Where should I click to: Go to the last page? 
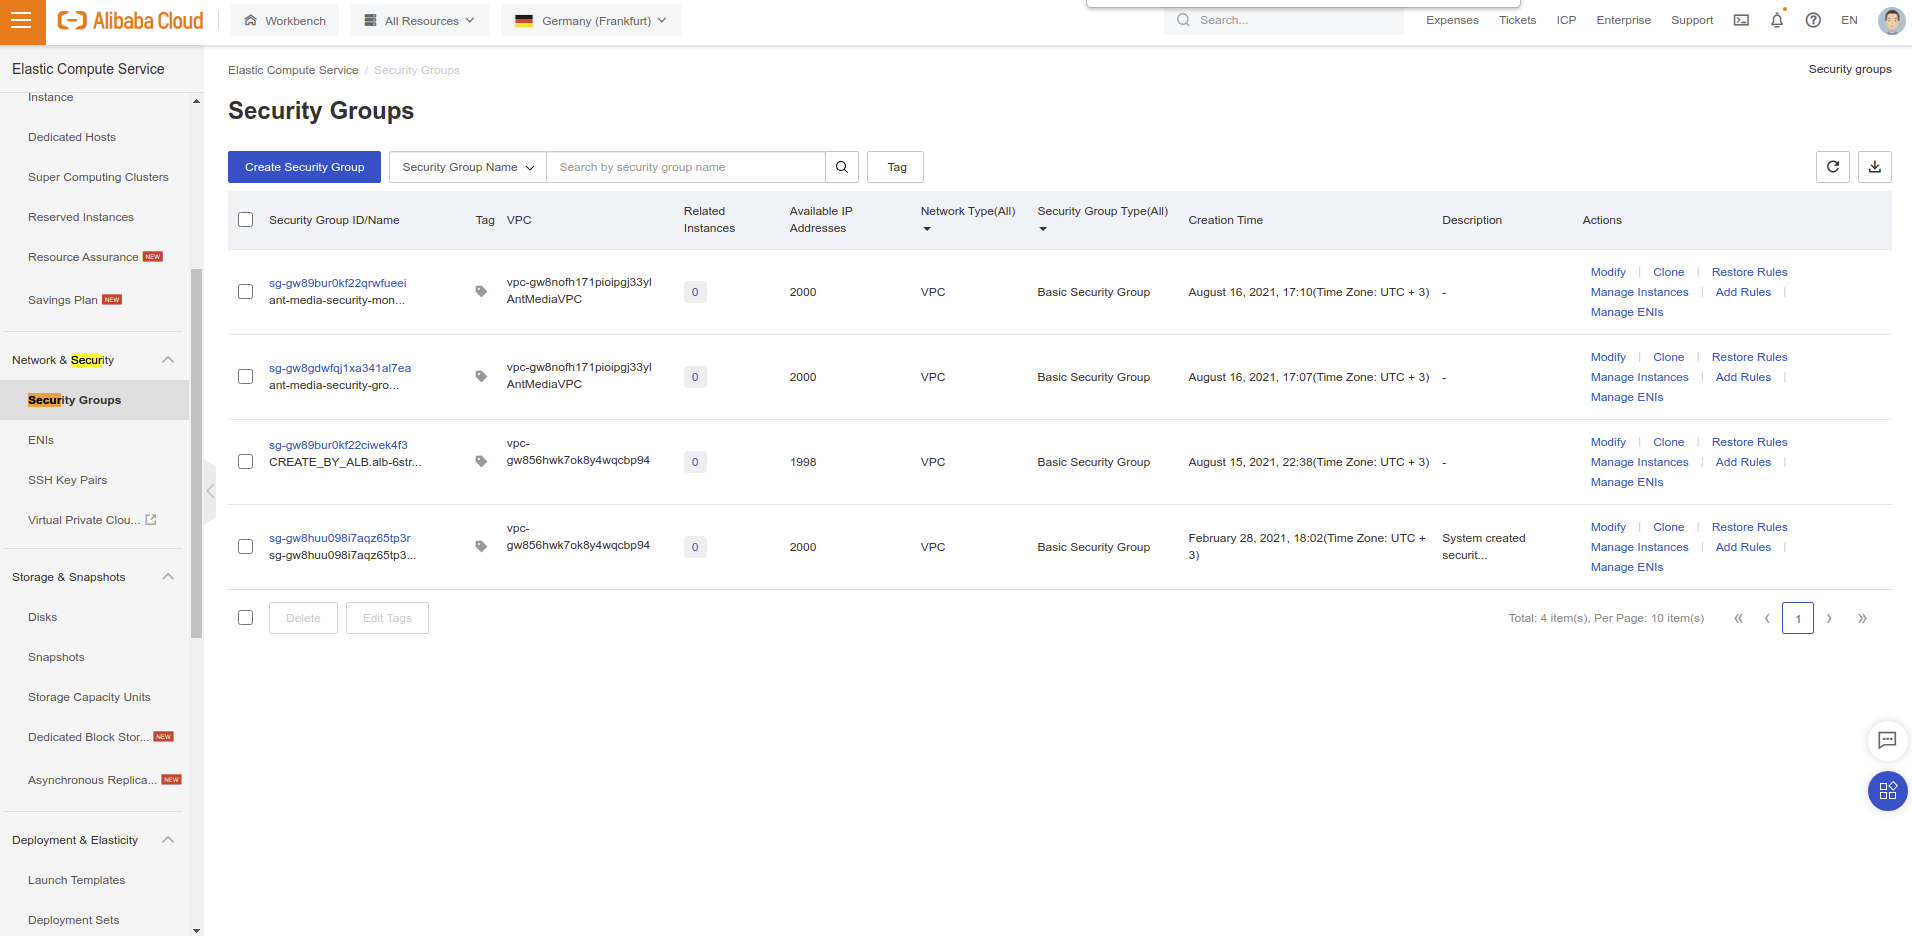pyautogui.click(x=1862, y=618)
